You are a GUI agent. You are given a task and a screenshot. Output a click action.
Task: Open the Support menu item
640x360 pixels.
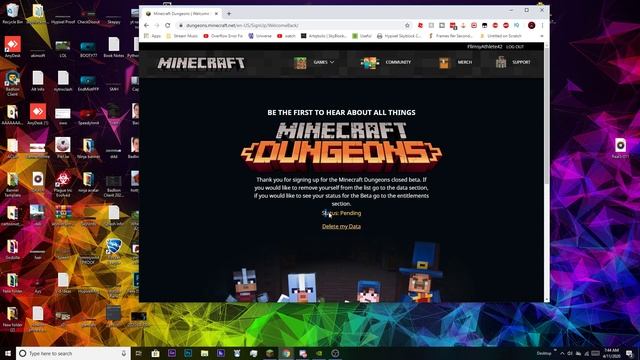(x=513, y=62)
